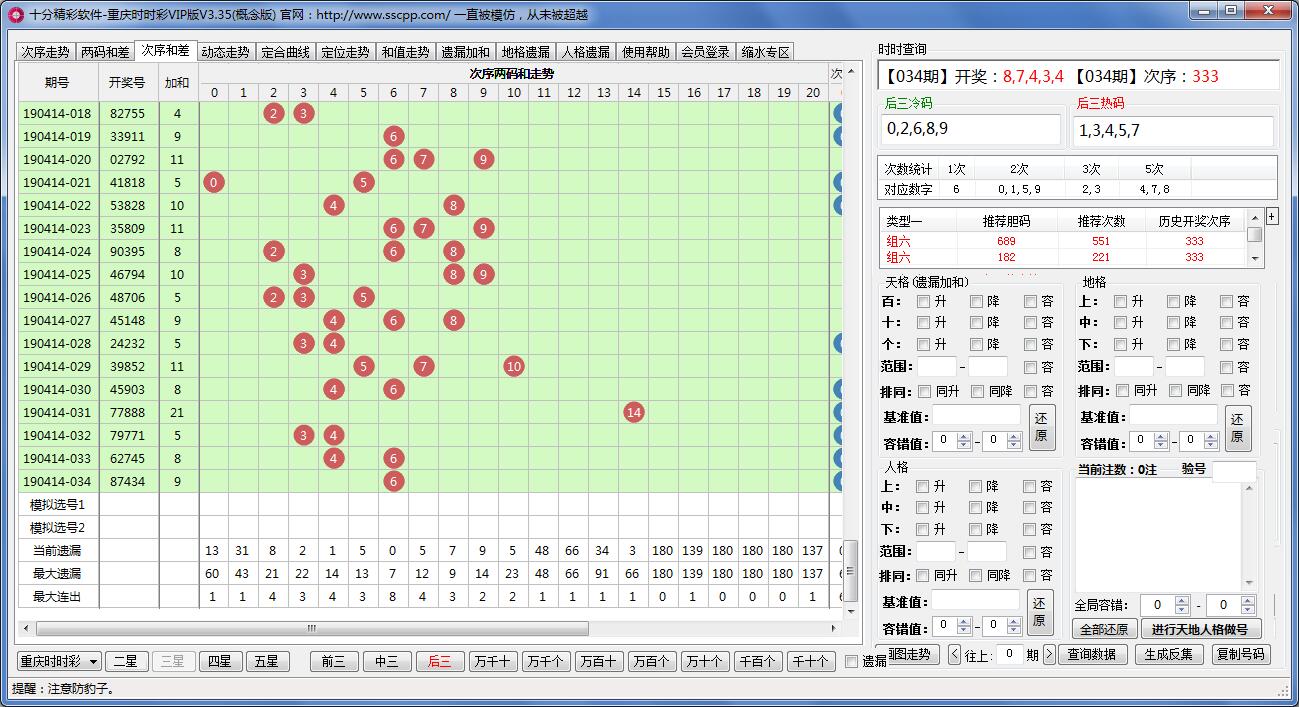This screenshot has height=707, width=1299.
Task: Click the 进行天地人格做号 button
Action: 1200,629
